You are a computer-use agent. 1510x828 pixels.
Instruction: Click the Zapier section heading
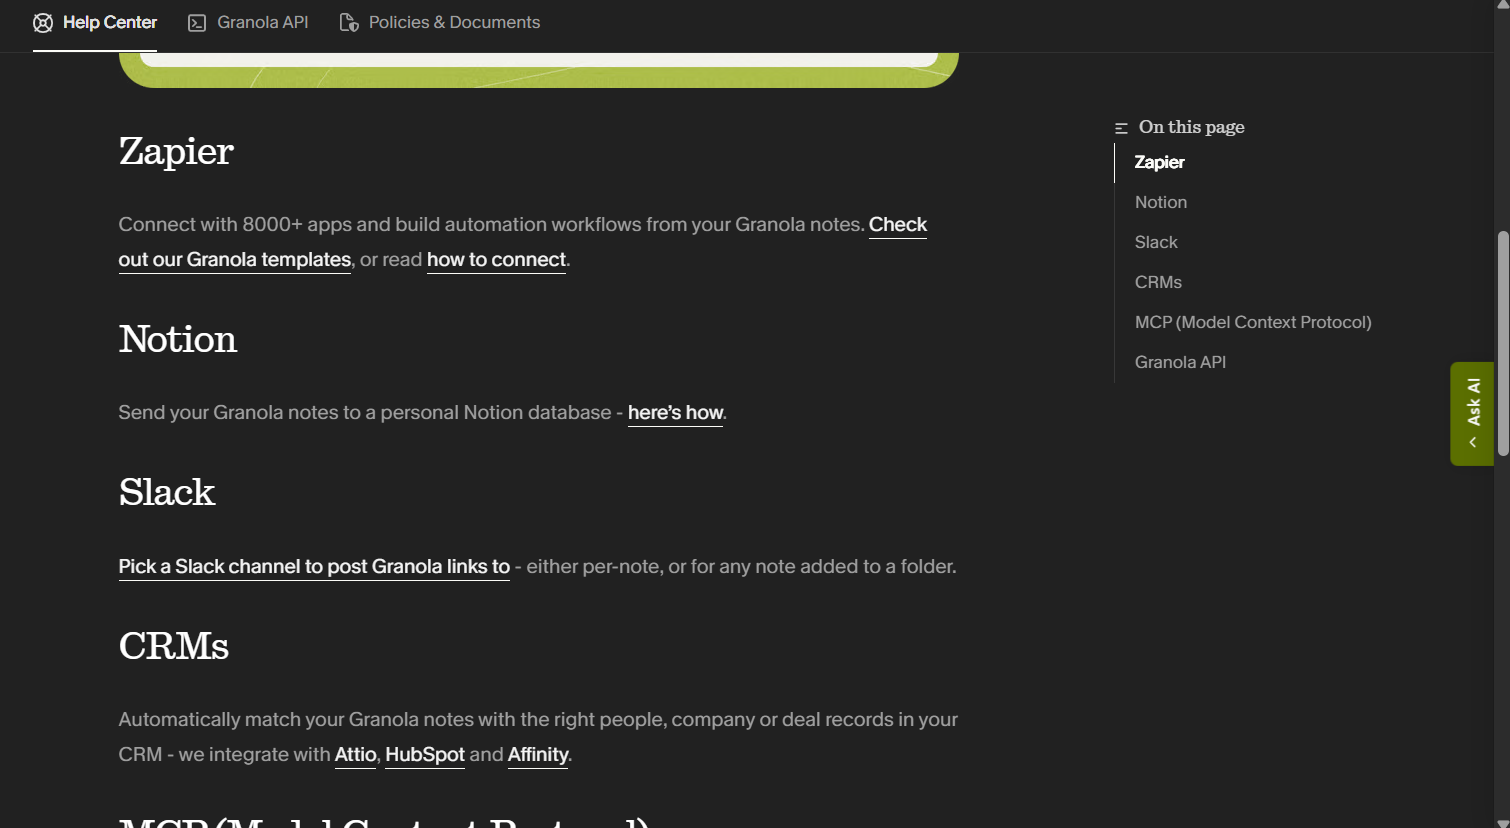point(176,151)
